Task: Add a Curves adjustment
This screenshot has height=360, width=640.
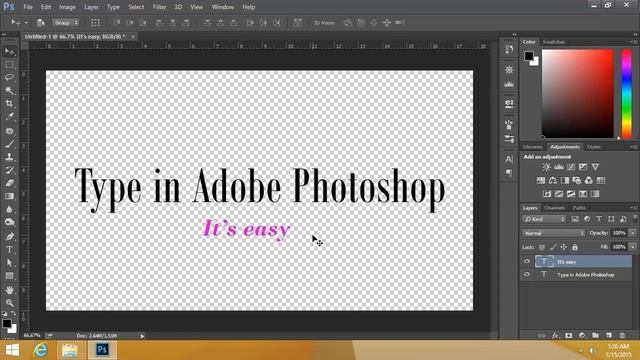Action: coord(571,167)
